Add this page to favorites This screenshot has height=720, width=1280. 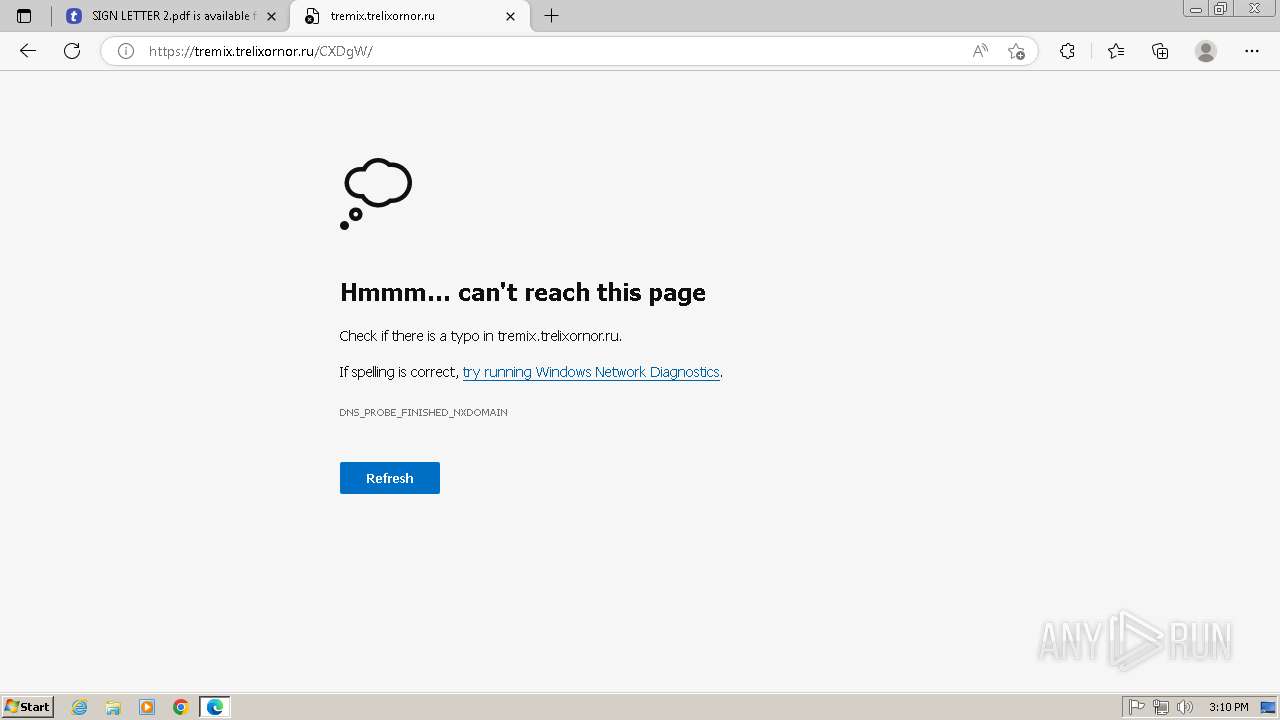click(1016, 51)
